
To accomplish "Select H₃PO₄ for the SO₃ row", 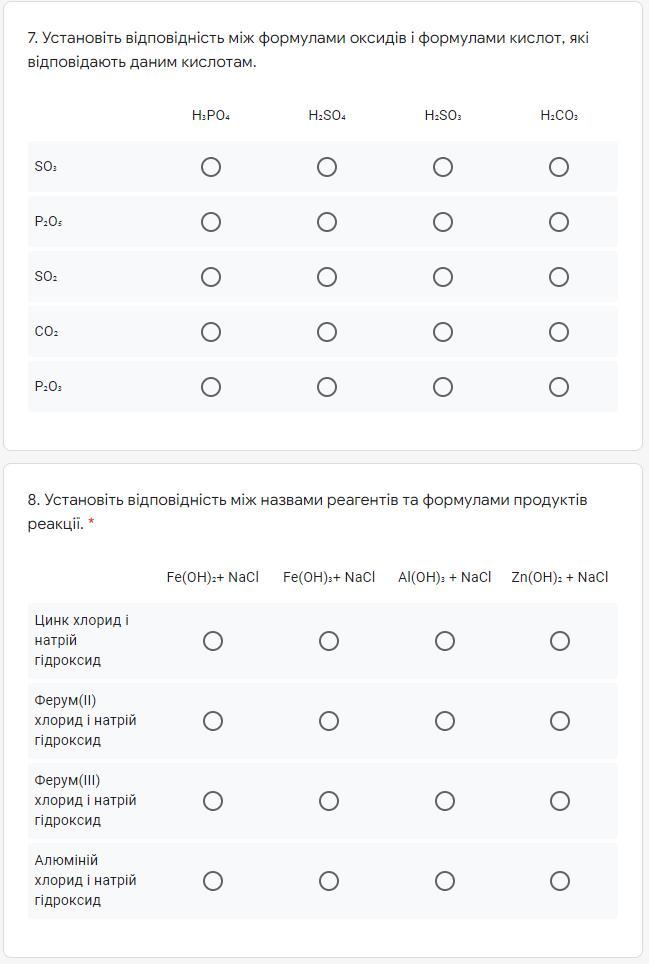I will 211,167.
